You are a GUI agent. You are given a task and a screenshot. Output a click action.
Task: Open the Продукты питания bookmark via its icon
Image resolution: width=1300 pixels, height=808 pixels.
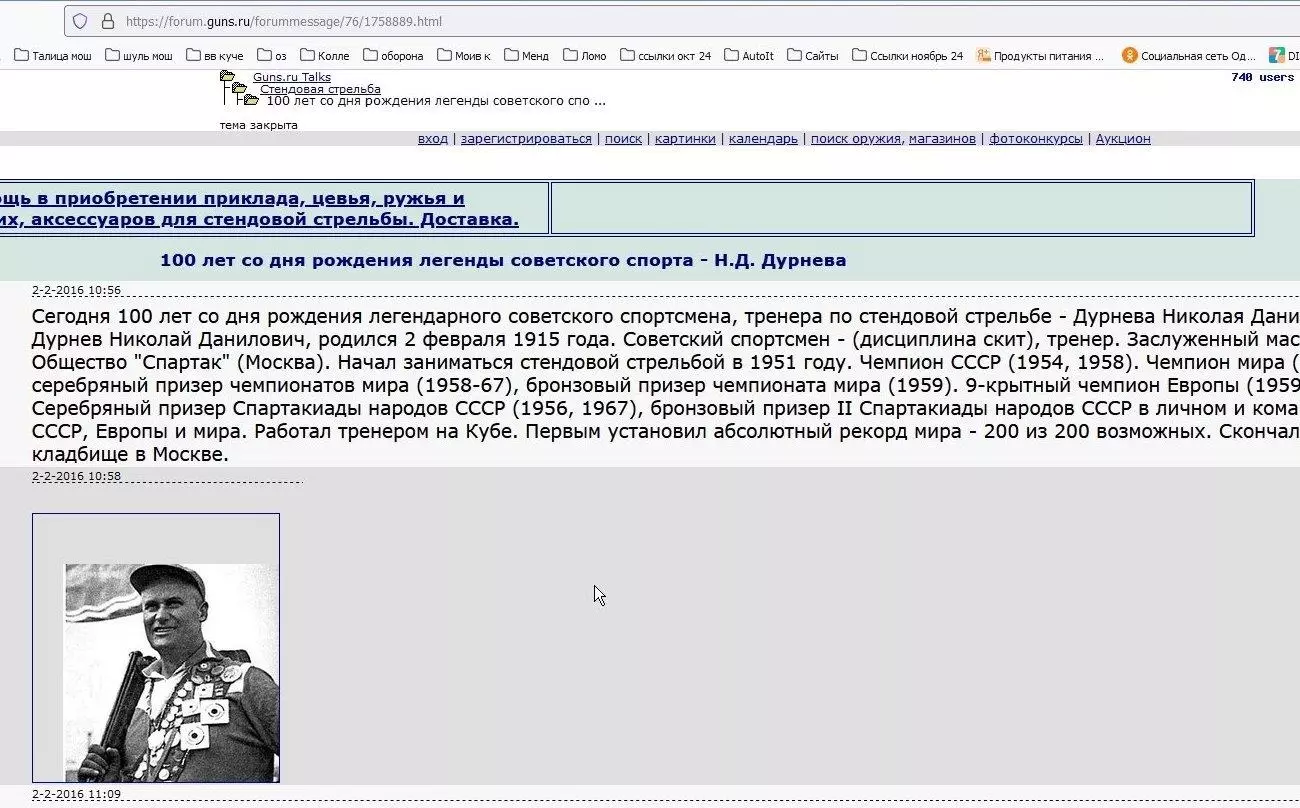coord(983,56)
